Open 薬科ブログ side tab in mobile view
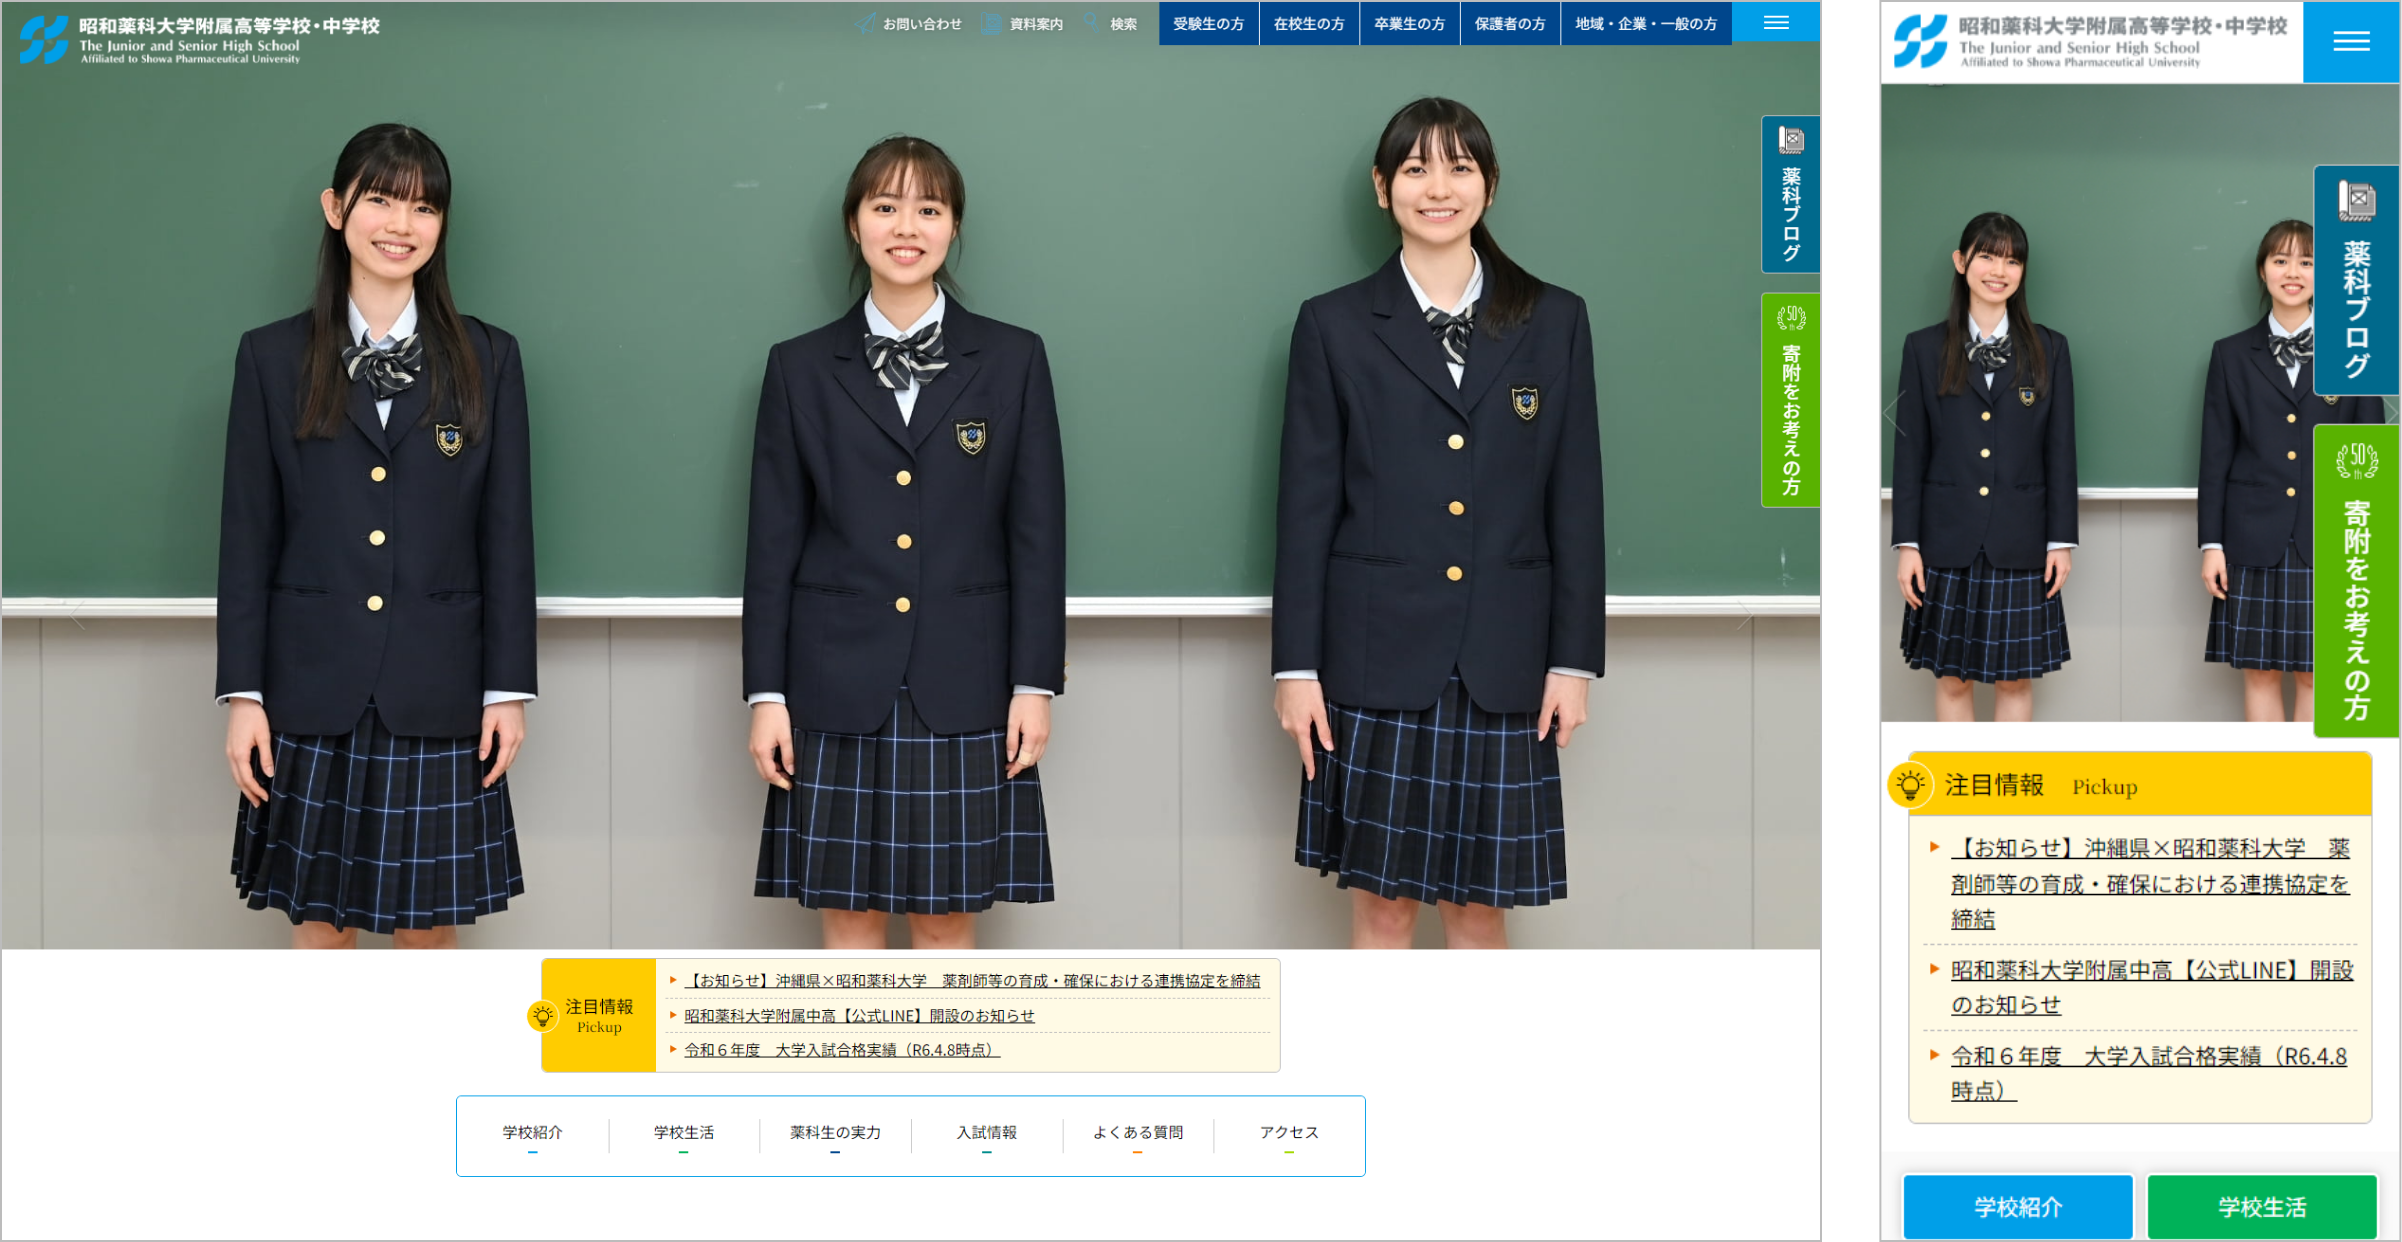The image size is (2402, 1242). (2357, 280)
